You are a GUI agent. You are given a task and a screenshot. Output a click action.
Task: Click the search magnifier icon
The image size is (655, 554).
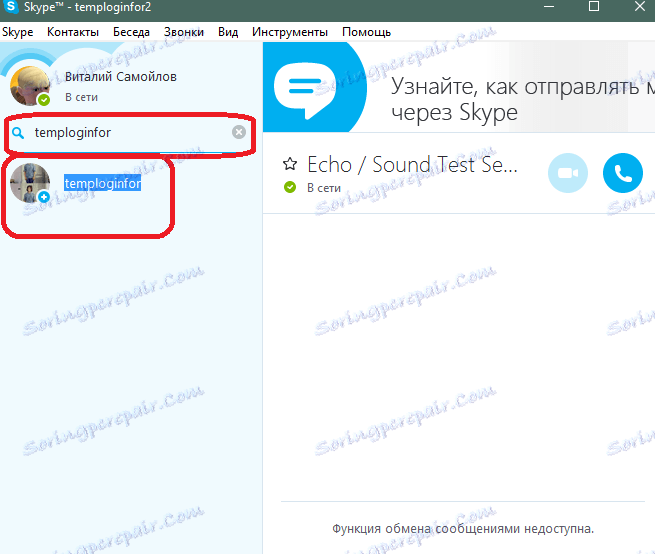(18, 133)
